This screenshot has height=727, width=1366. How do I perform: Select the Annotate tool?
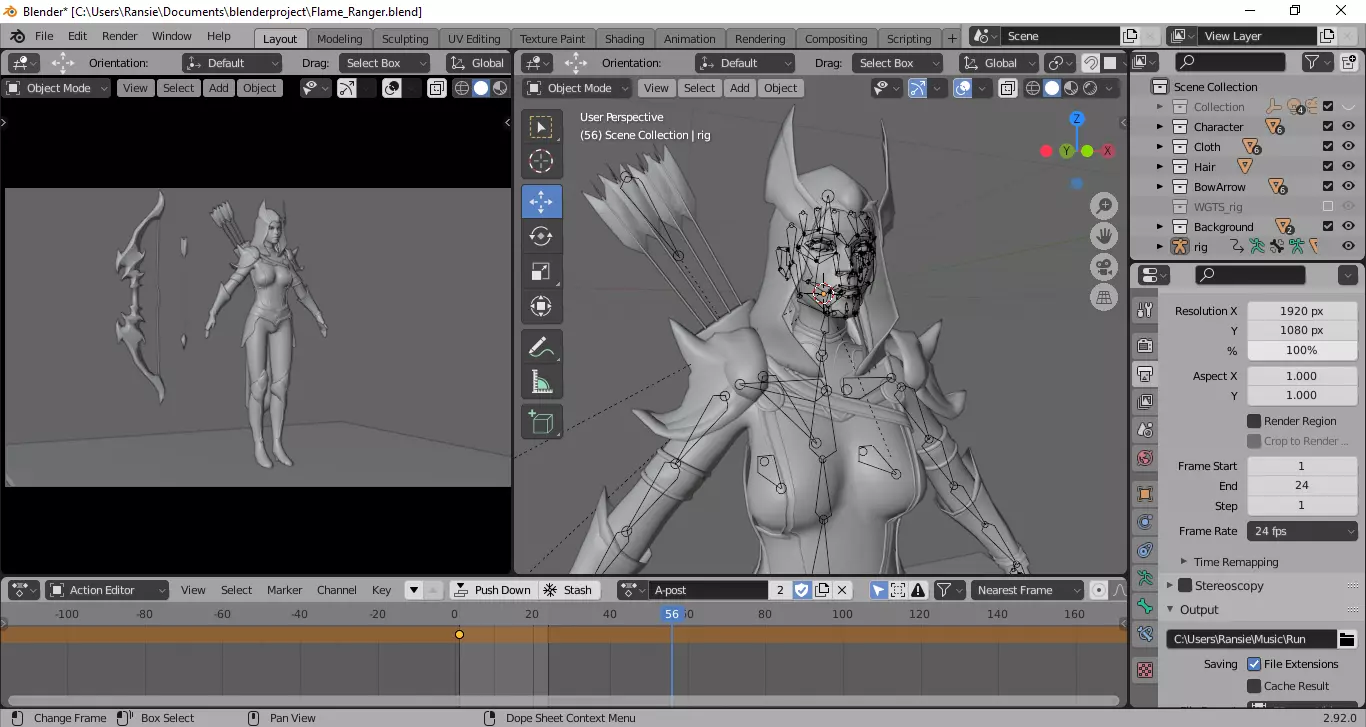[x=541, y=348]
